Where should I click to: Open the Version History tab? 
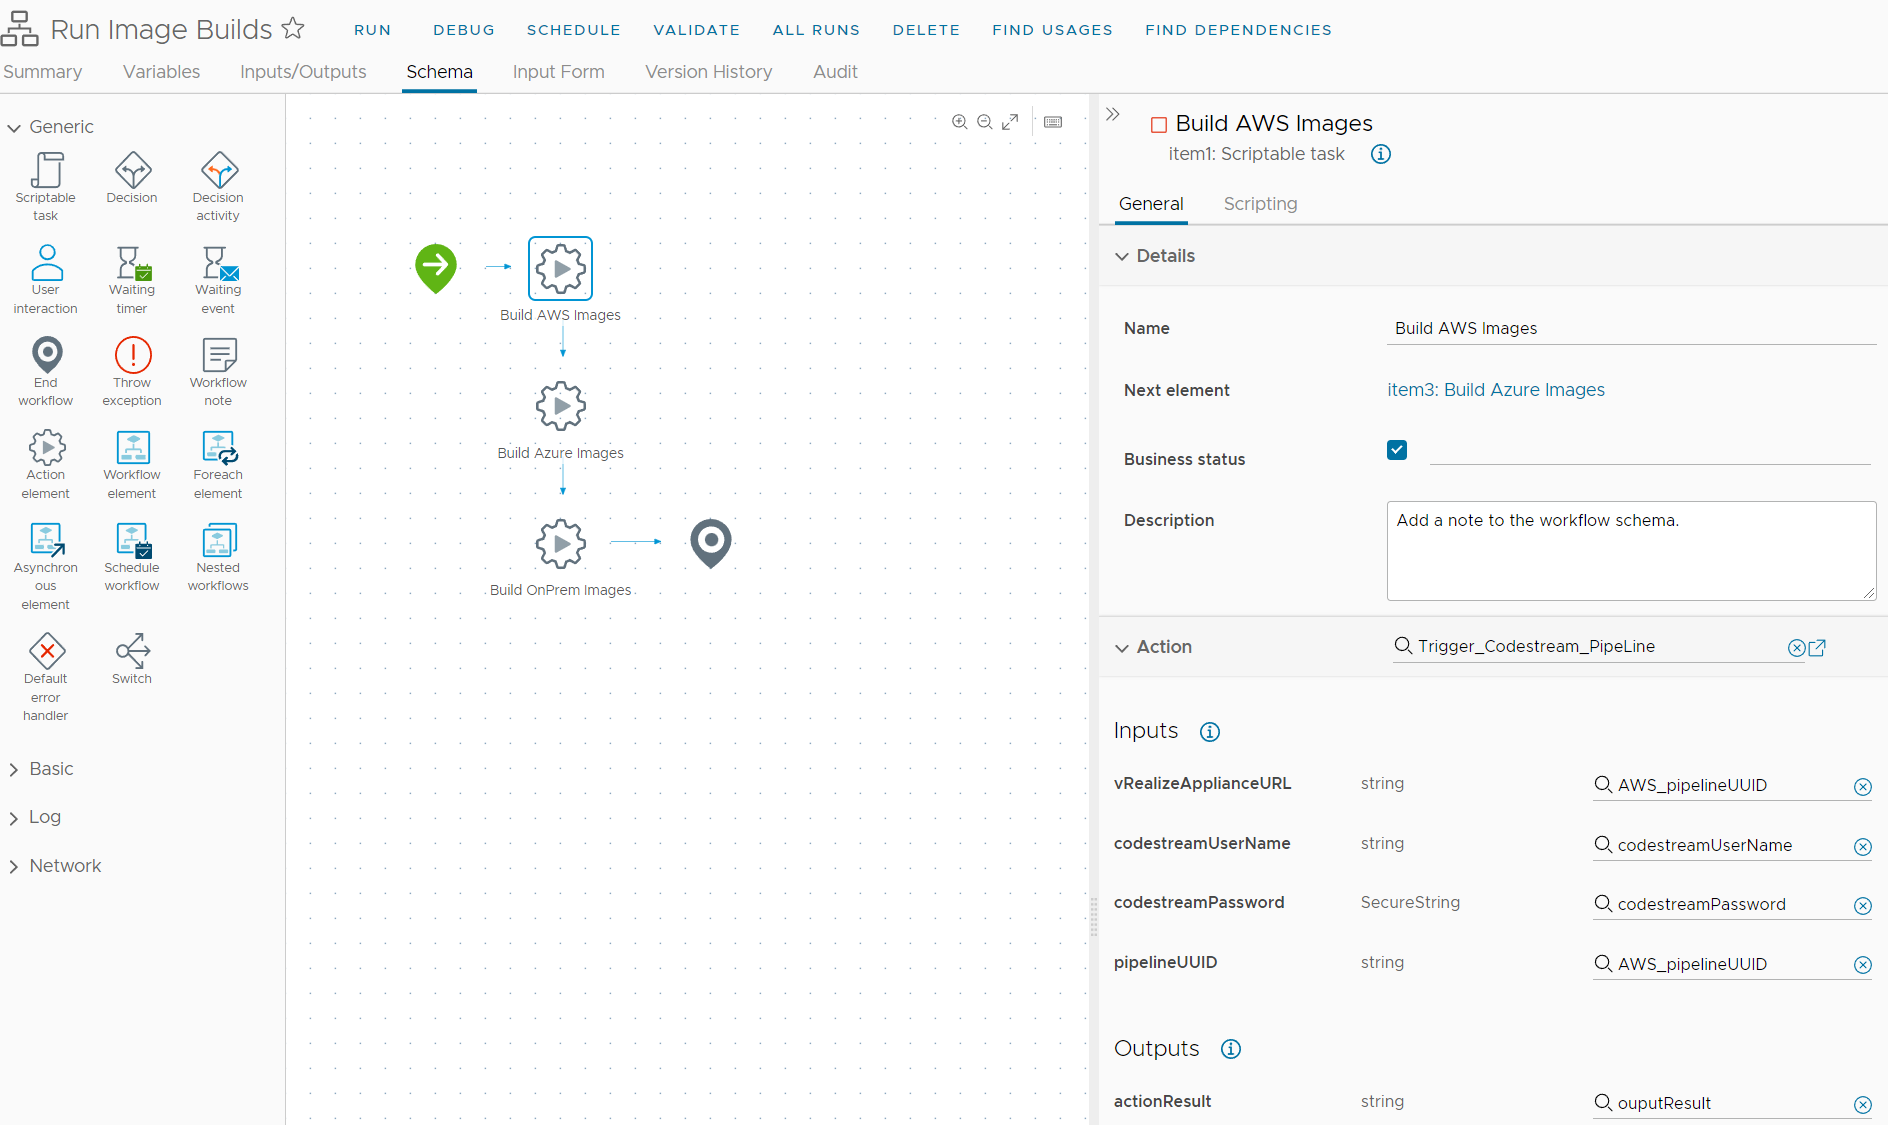point(708,72)
